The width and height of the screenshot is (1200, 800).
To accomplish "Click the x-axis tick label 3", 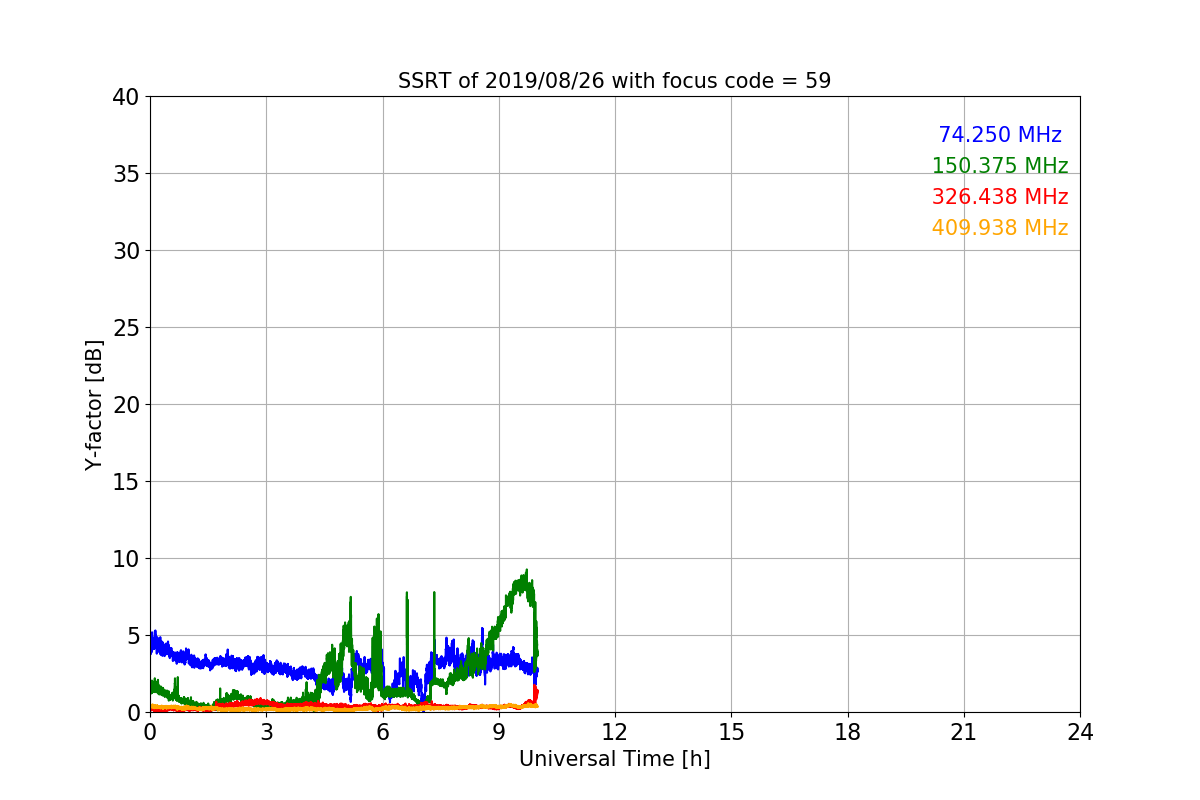I will (x=266, y=732).
